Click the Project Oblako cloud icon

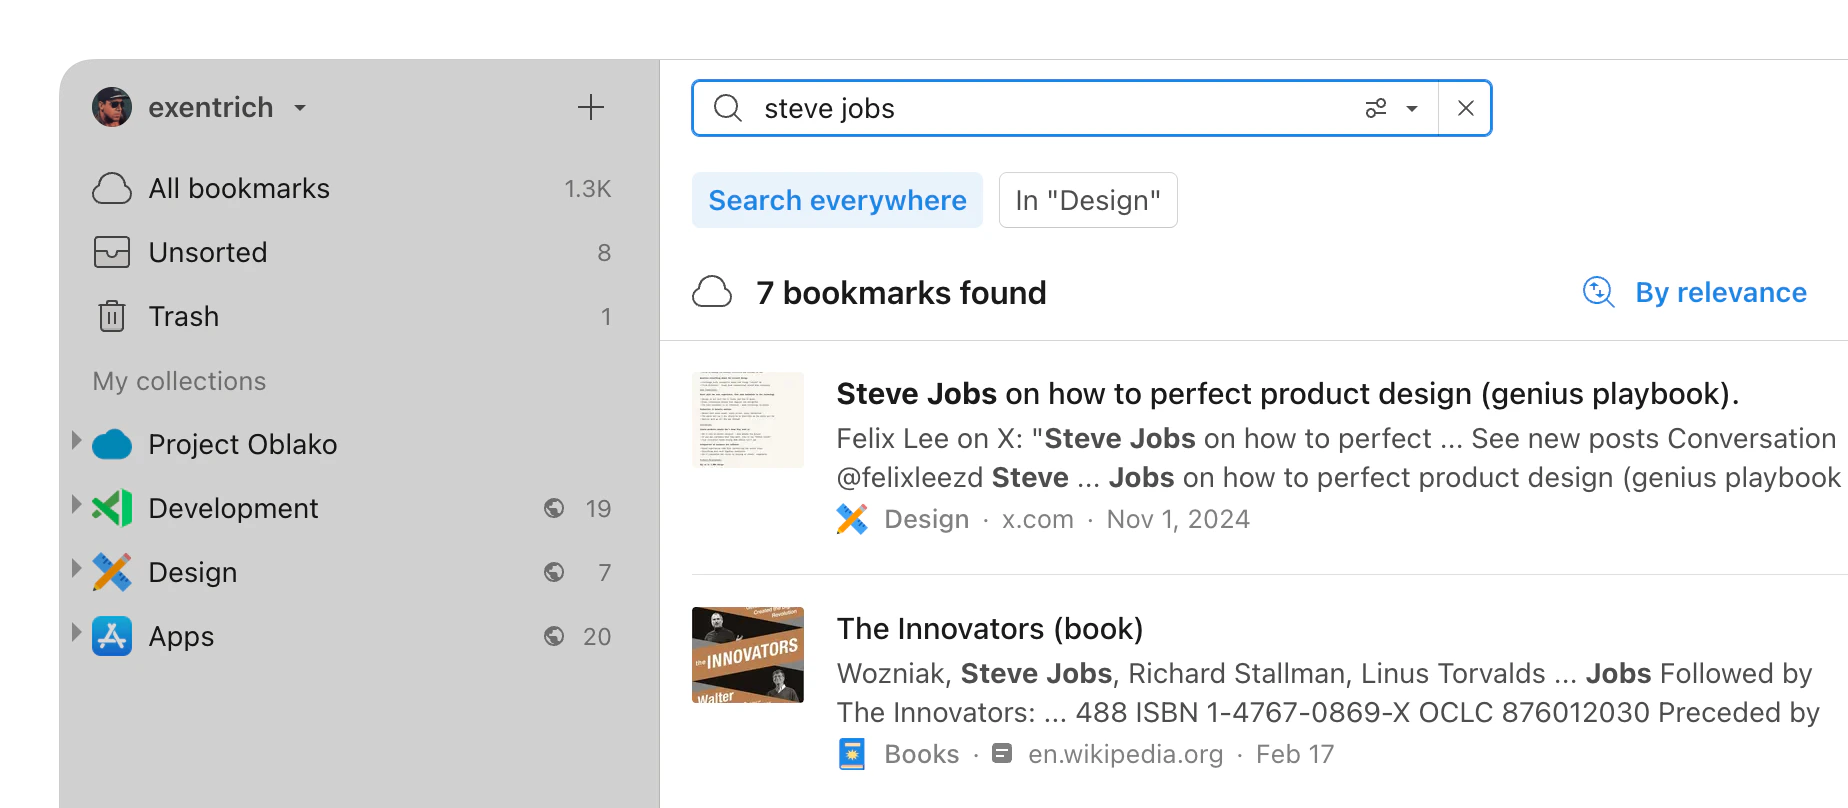(x=112, y=444)
